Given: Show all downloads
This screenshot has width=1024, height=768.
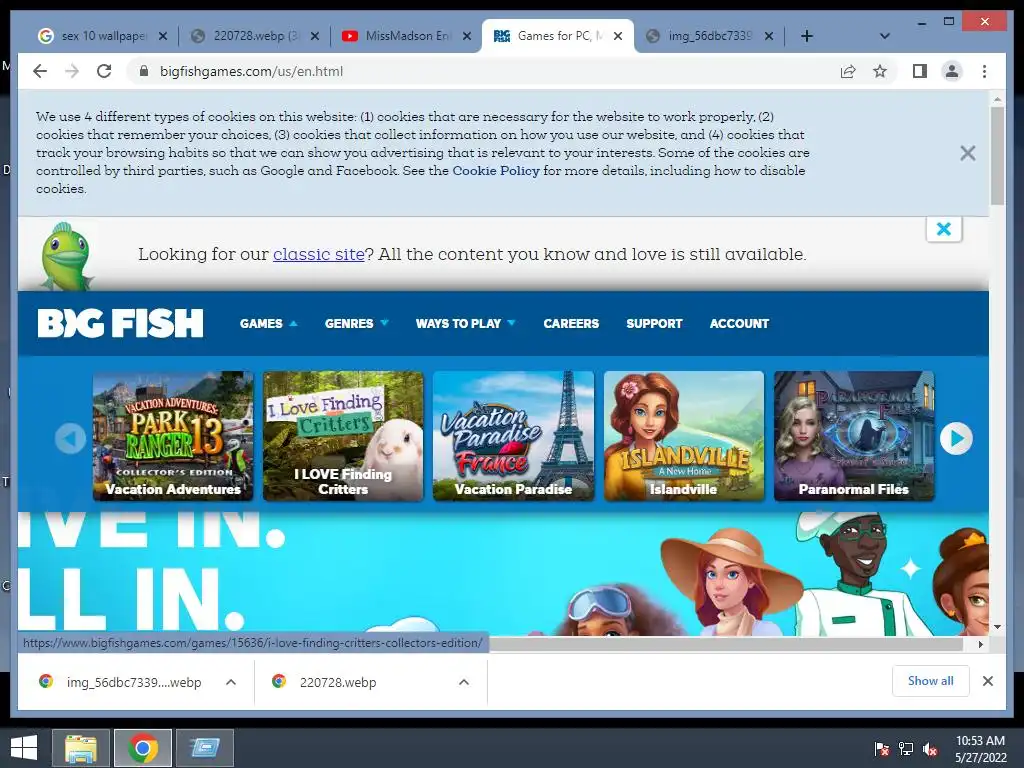Looking at the screenshot, I should (930, 681).
